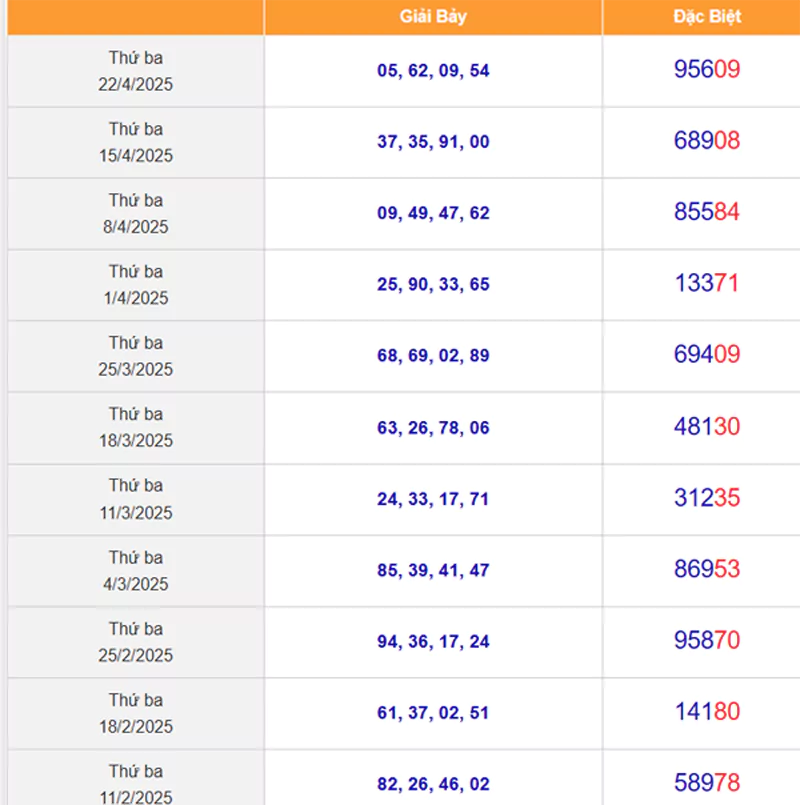This screenshot has width=800, height=805.
Task: Select the 15/4/2025 date cell
Action: pyautogui.click(x=136, y=142)
